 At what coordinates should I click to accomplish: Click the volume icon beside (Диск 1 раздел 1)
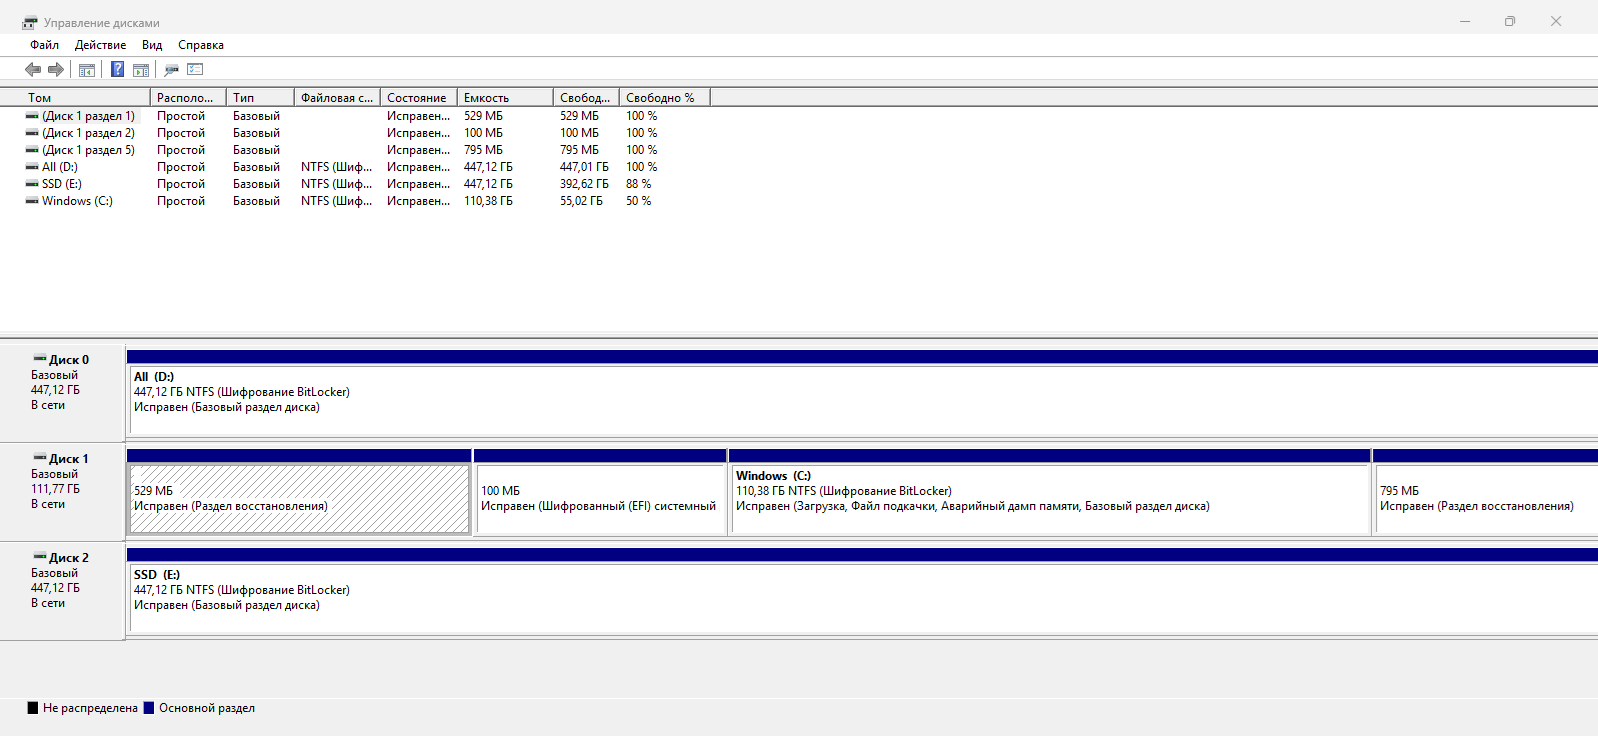point(32,116)
